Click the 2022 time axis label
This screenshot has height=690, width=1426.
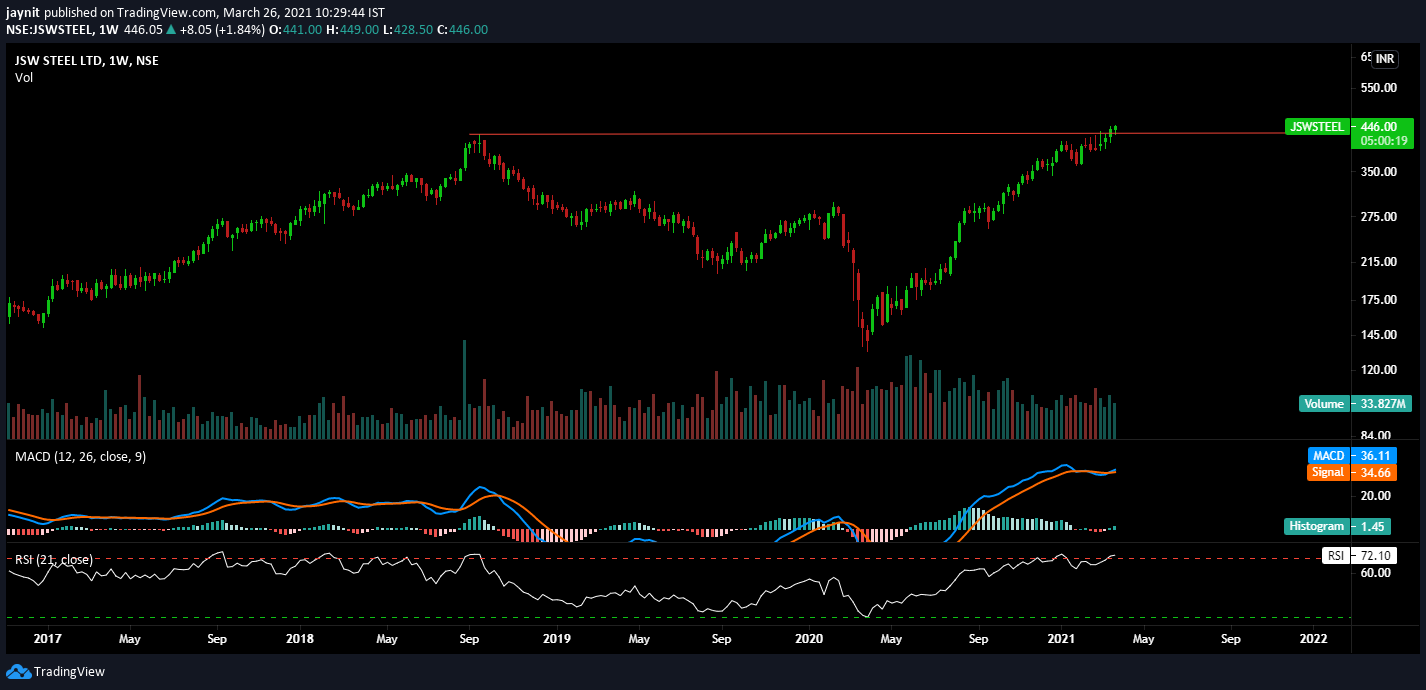pos(1313,638)
